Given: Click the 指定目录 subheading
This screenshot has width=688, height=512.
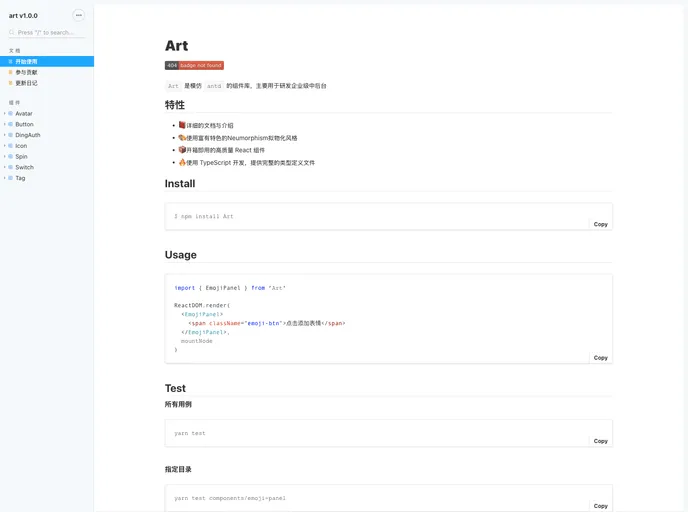Looking at the screenshot, I should [x=178, y=469].
